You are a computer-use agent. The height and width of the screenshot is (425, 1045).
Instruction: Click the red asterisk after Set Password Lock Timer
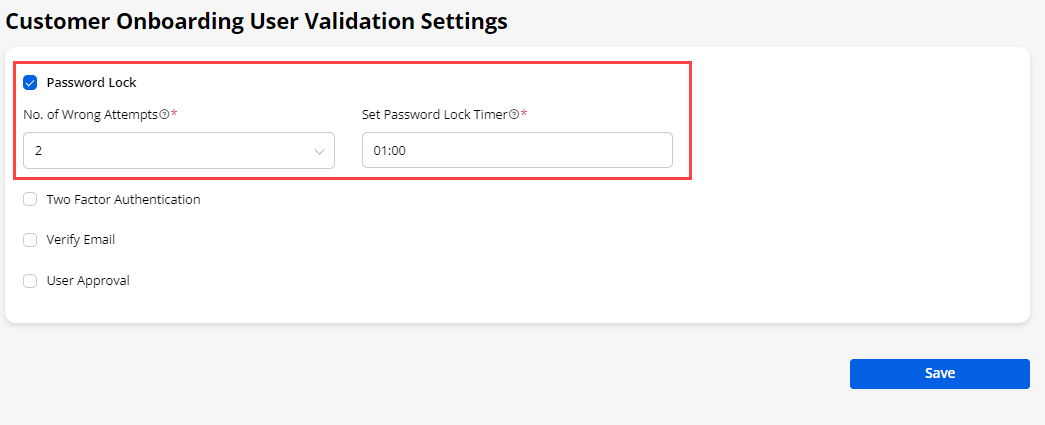(524, 115)
